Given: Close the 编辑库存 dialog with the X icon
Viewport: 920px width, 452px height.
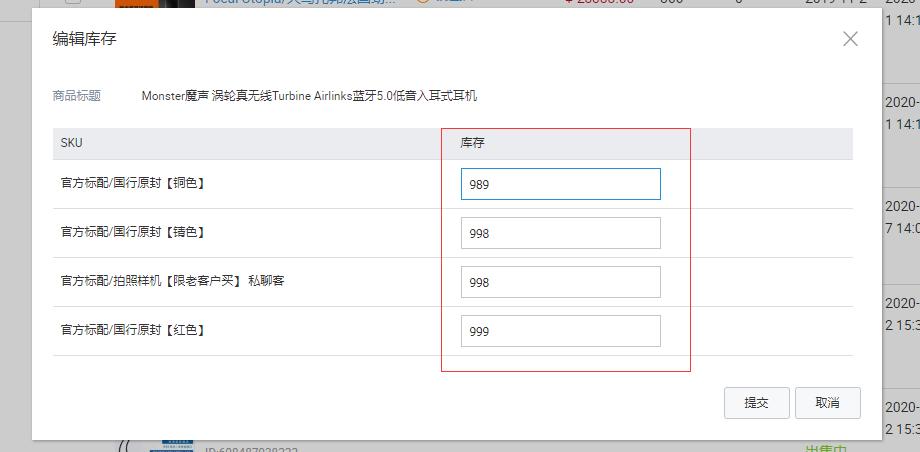Looking at the screenshot, I should point(850,39).
